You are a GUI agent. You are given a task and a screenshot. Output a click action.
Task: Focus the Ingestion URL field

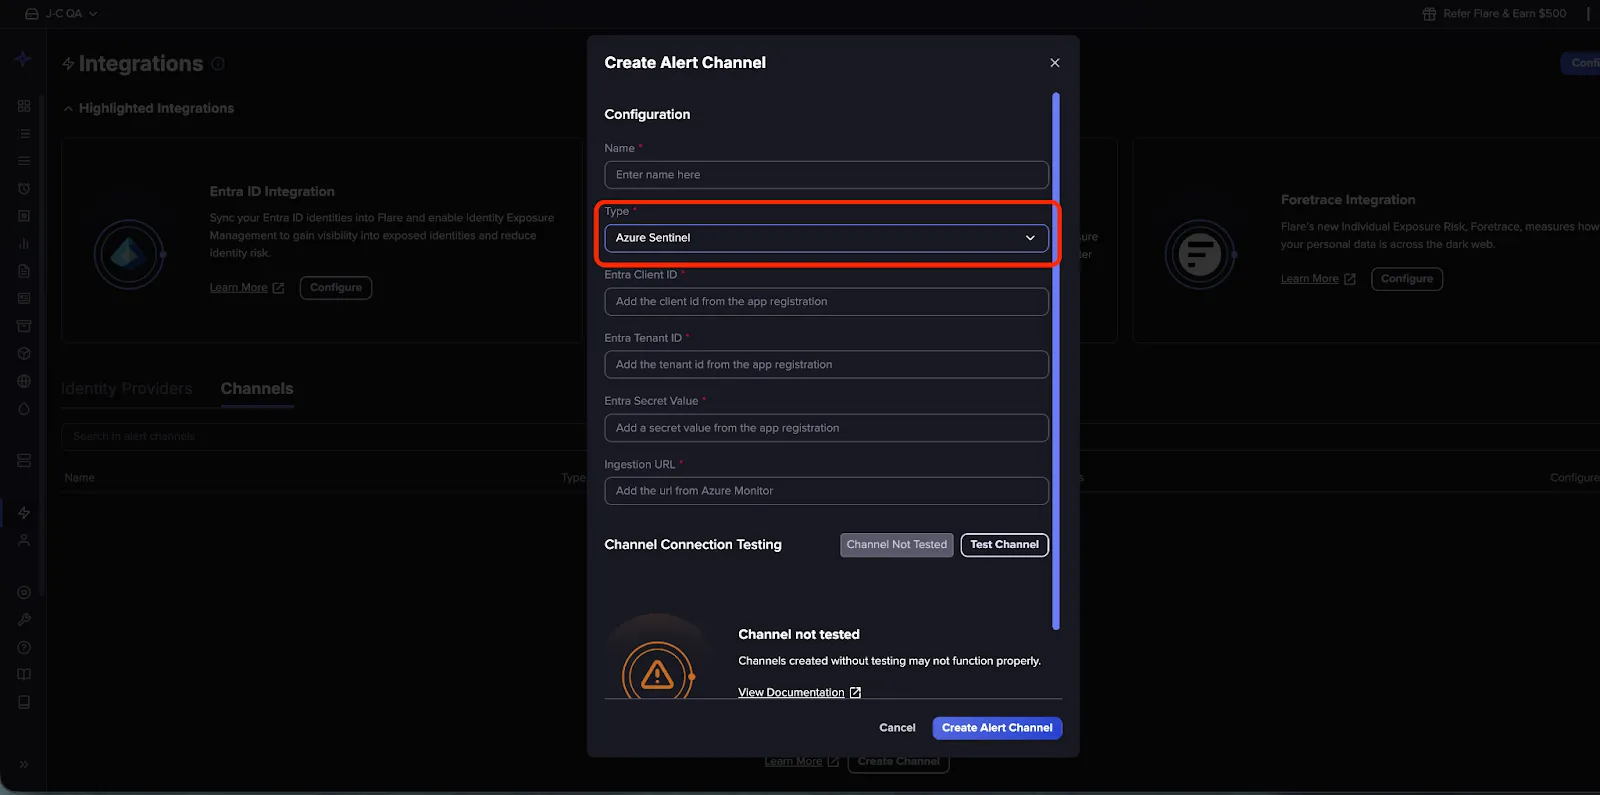(x=826, y=491)
